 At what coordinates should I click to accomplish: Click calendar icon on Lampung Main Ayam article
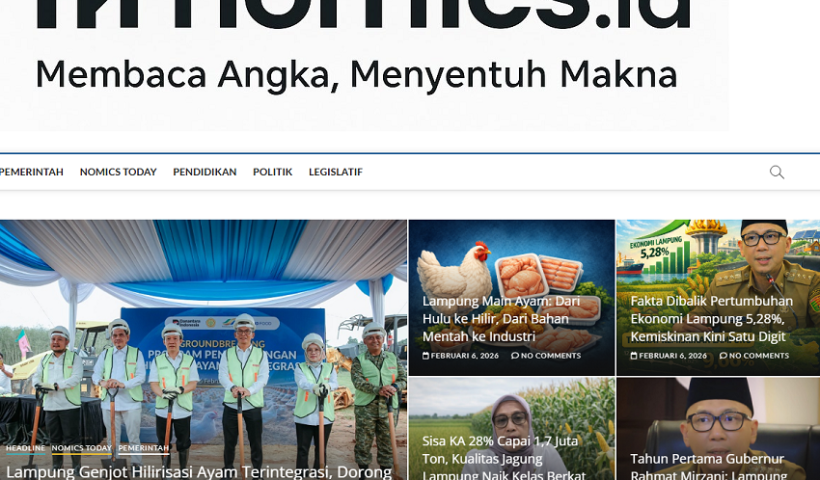[x=426, y=356]
